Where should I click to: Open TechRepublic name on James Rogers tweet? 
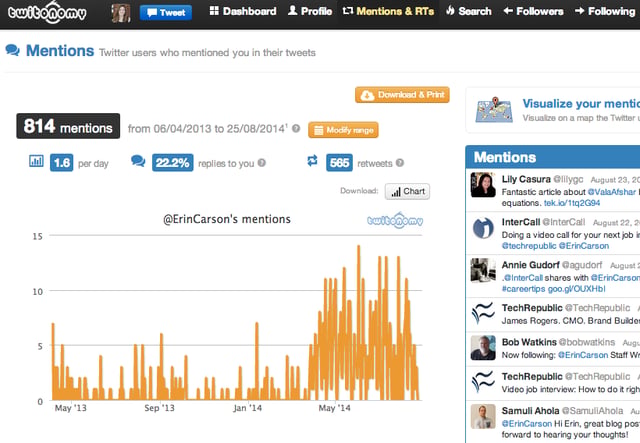[x=532, y=308]
